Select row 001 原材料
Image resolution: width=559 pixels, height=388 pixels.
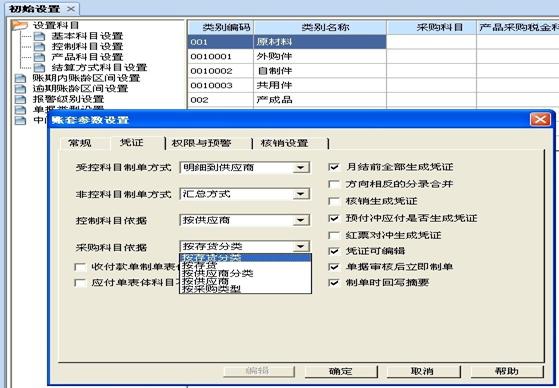[x=287, y=42]
